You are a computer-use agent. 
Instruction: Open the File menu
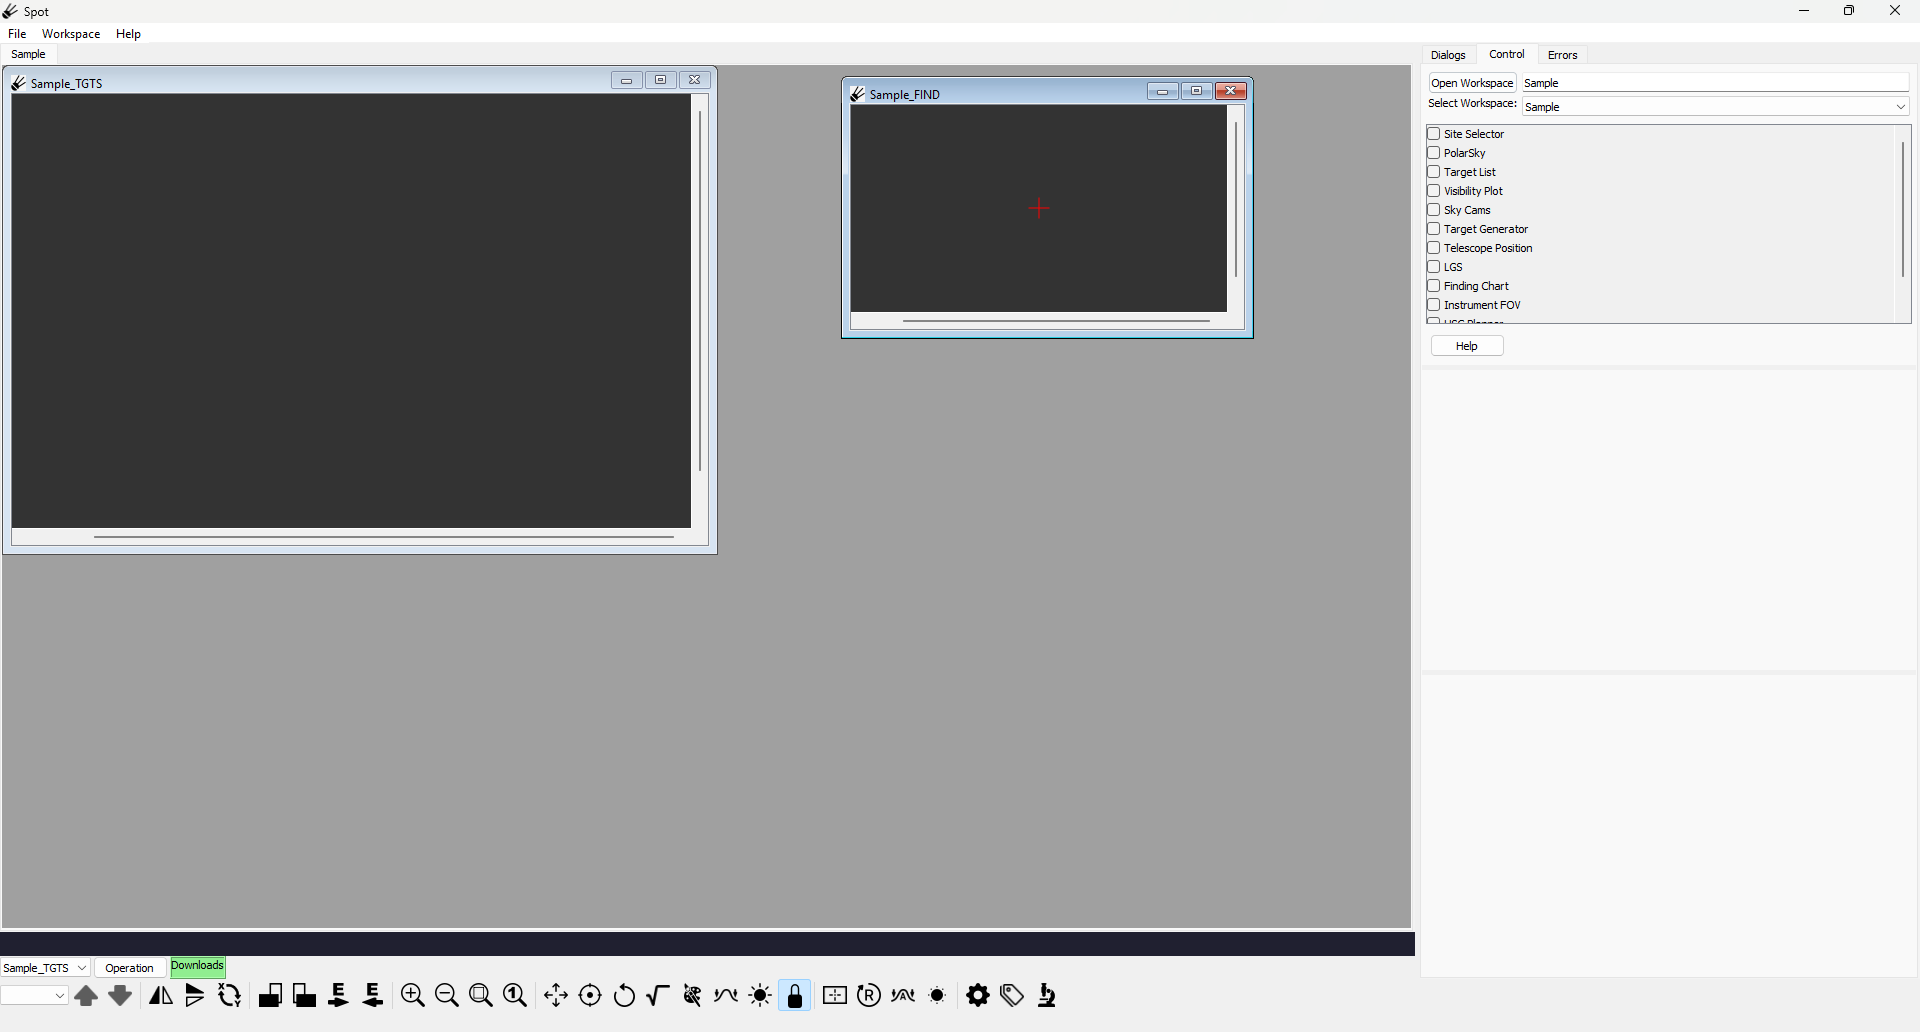click(x=17, y=34)
